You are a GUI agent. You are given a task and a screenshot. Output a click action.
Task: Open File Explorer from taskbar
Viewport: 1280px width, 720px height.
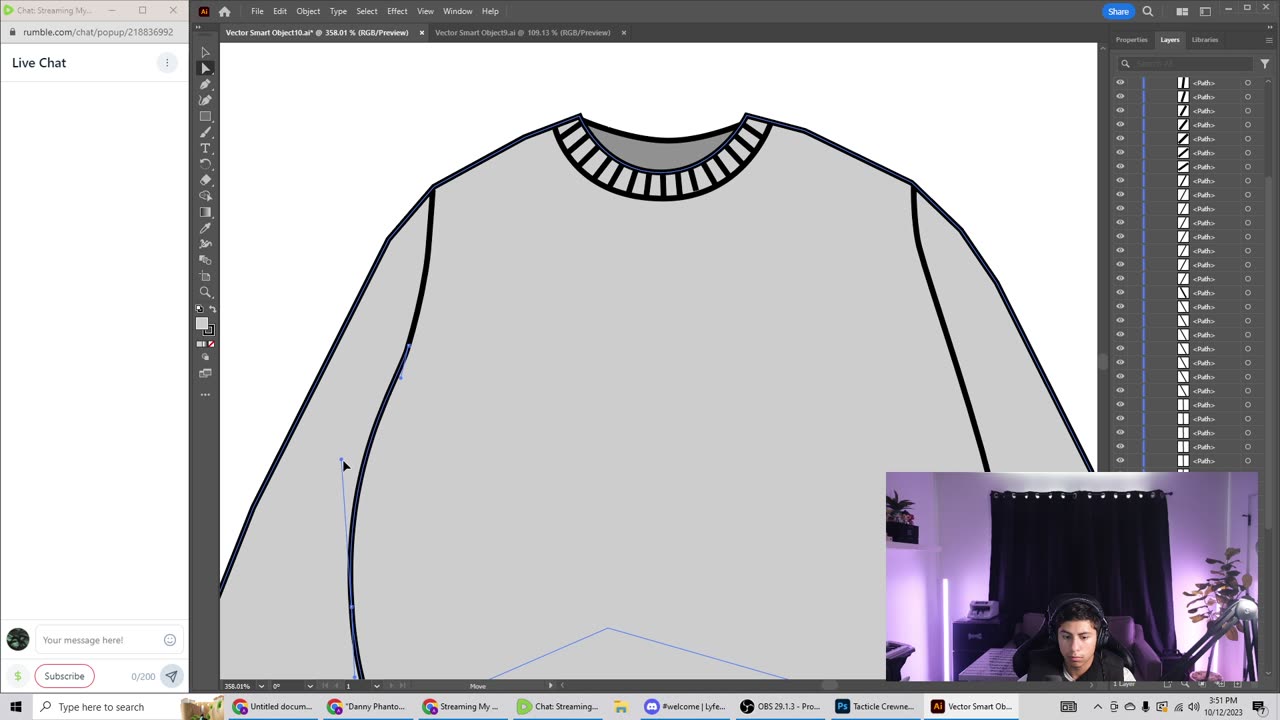621,706
